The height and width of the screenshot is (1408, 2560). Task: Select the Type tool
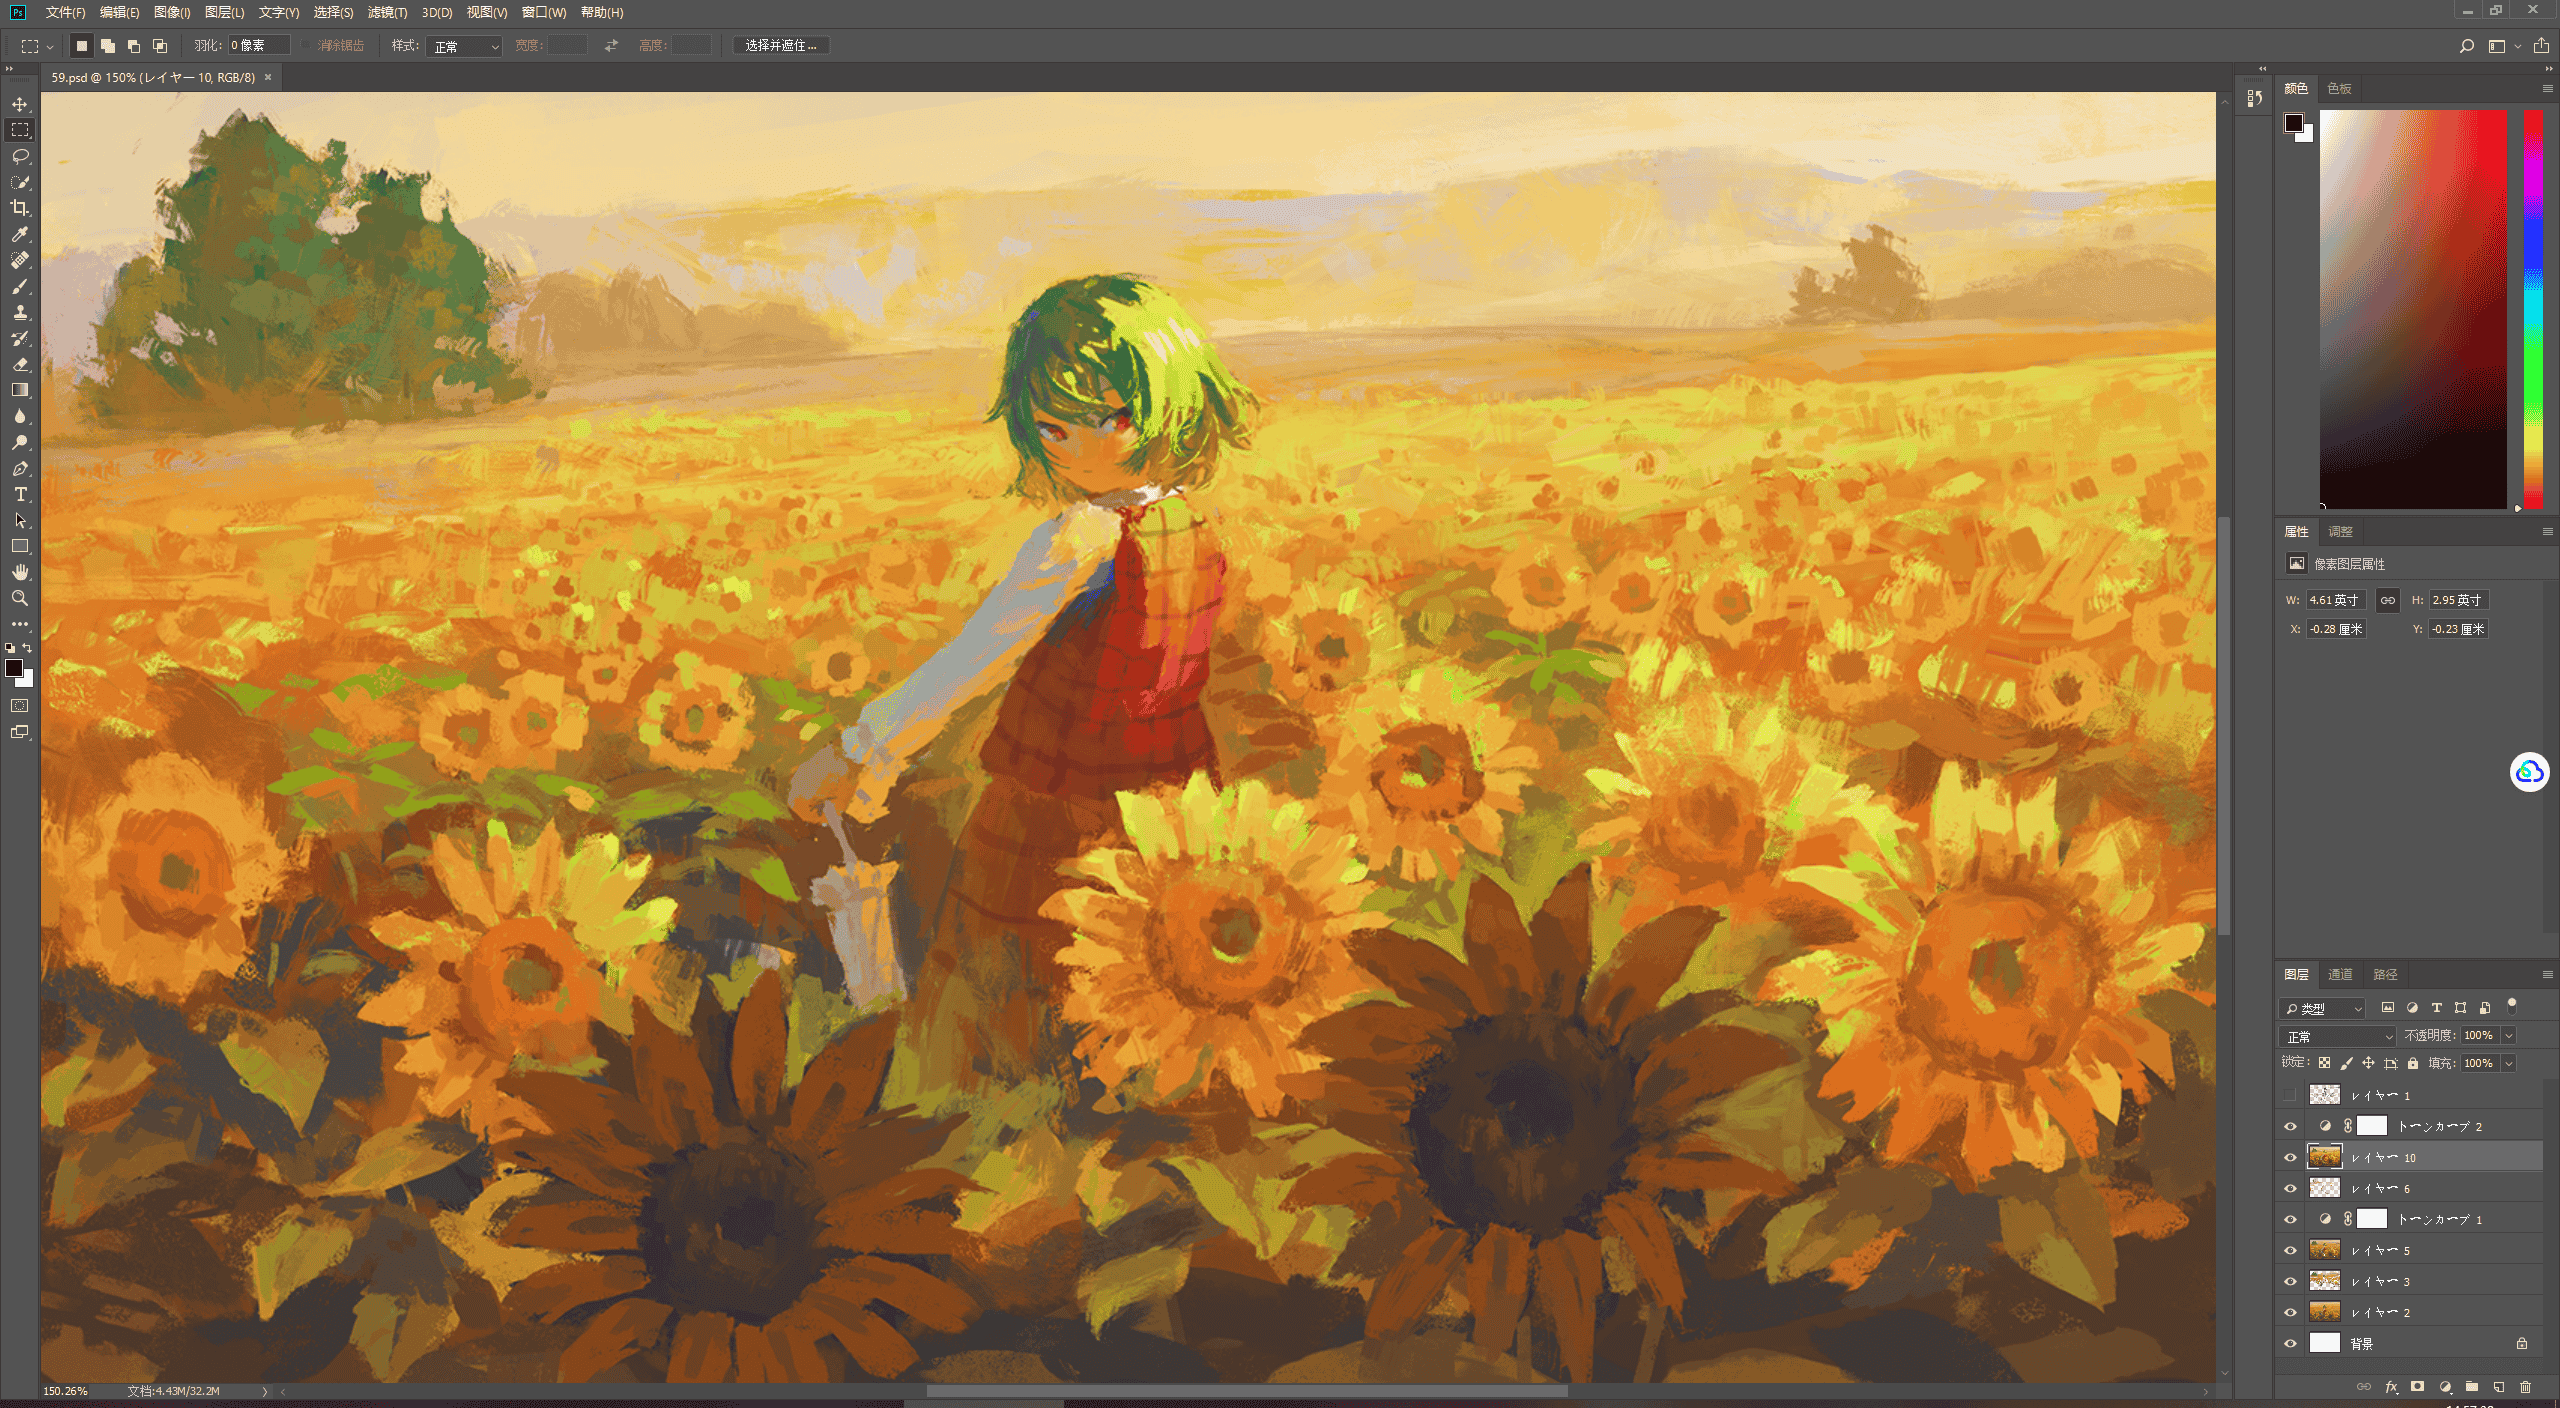click(x=20, y=494)
